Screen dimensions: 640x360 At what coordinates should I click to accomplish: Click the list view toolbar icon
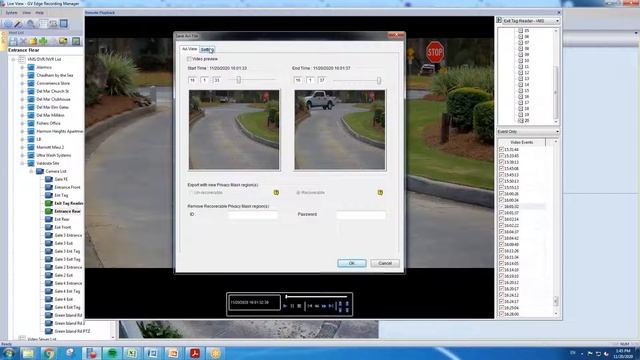coord(43,24)
